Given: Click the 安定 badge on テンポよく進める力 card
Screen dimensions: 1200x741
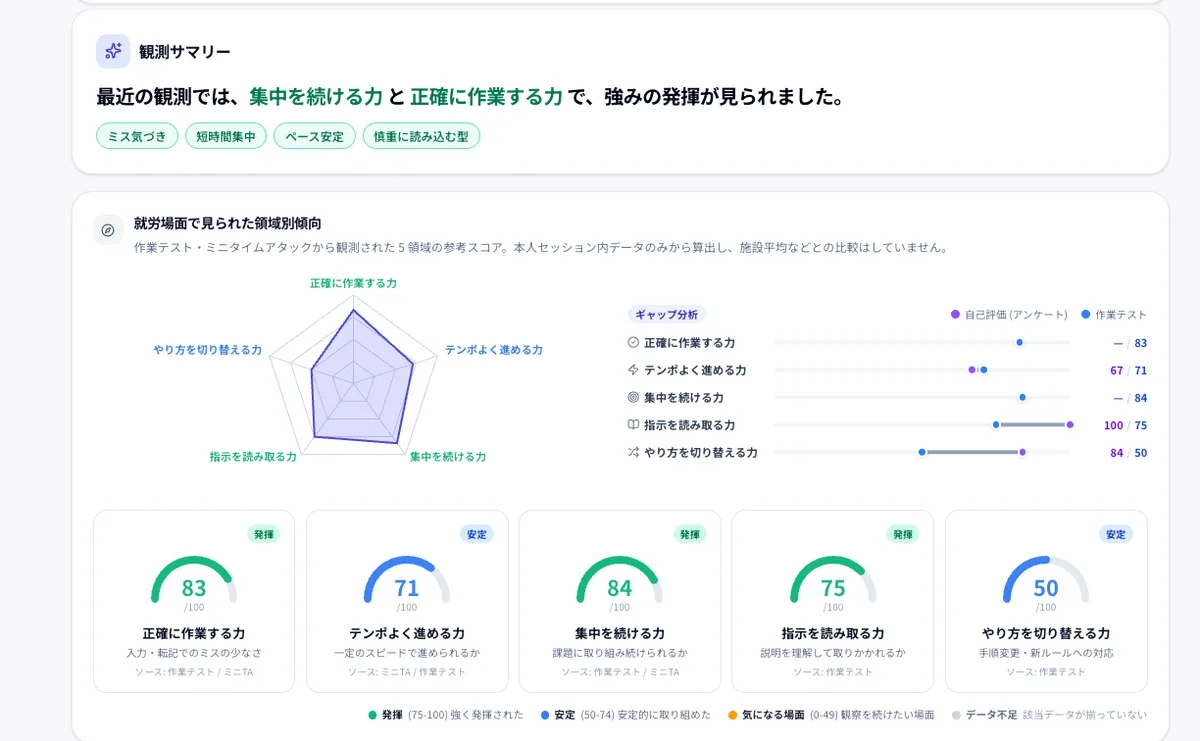Looking at the screenshot, I should 477,534.
